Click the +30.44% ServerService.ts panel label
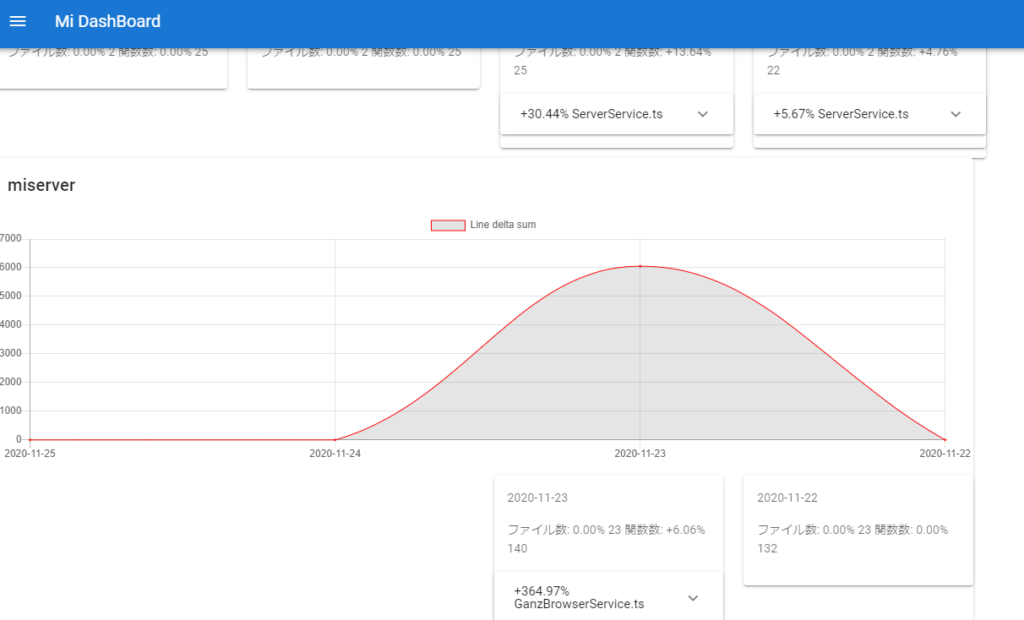This screenshot has height=620, width=1024. click(x=591, y=115)
